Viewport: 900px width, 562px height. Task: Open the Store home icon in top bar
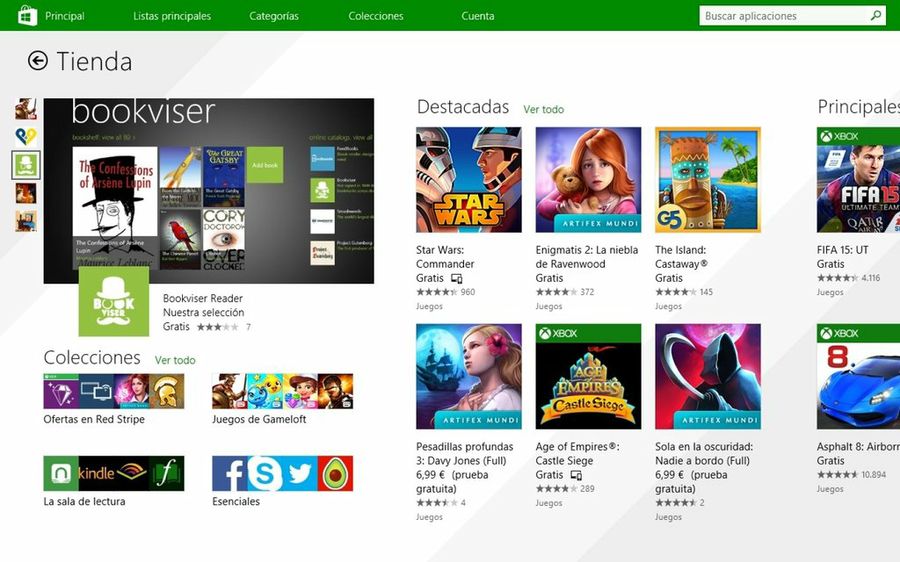tap(27, 16)
